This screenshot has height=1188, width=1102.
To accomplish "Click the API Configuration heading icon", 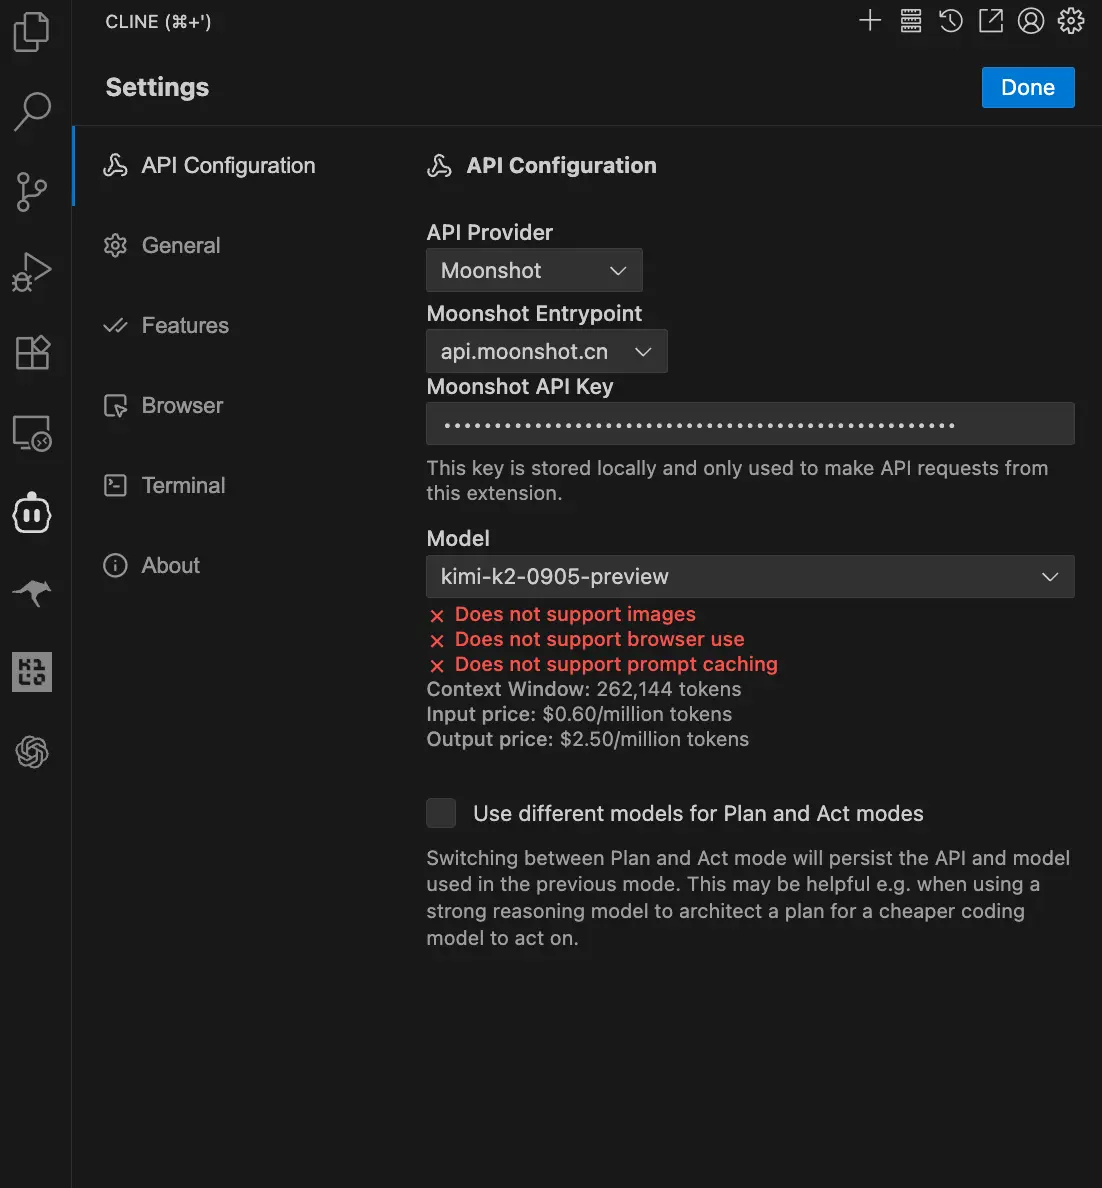I will pos(439,165).
